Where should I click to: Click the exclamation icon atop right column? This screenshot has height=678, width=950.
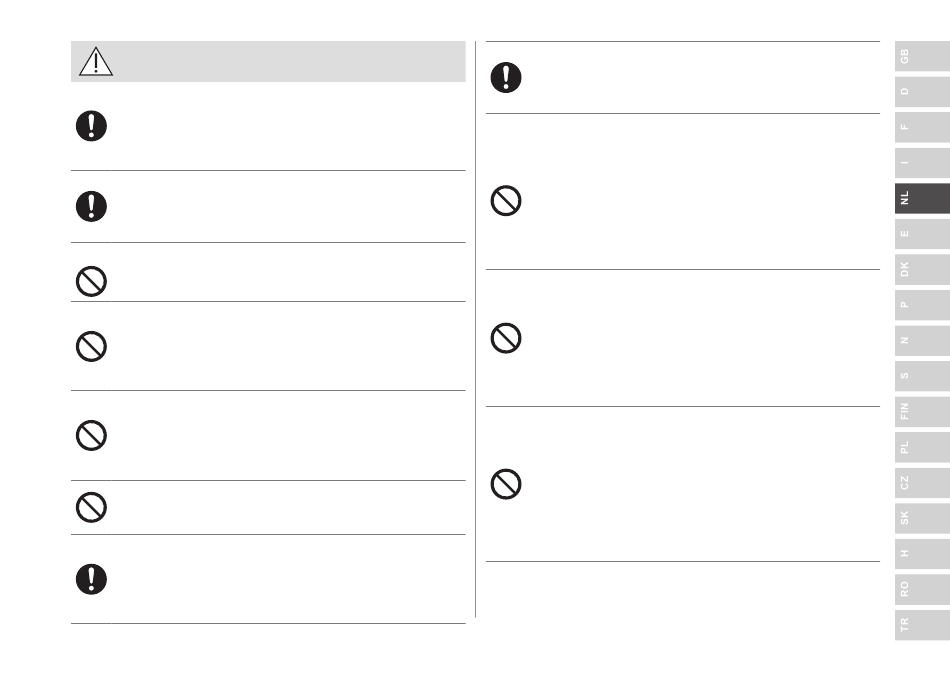pos(506,78)
